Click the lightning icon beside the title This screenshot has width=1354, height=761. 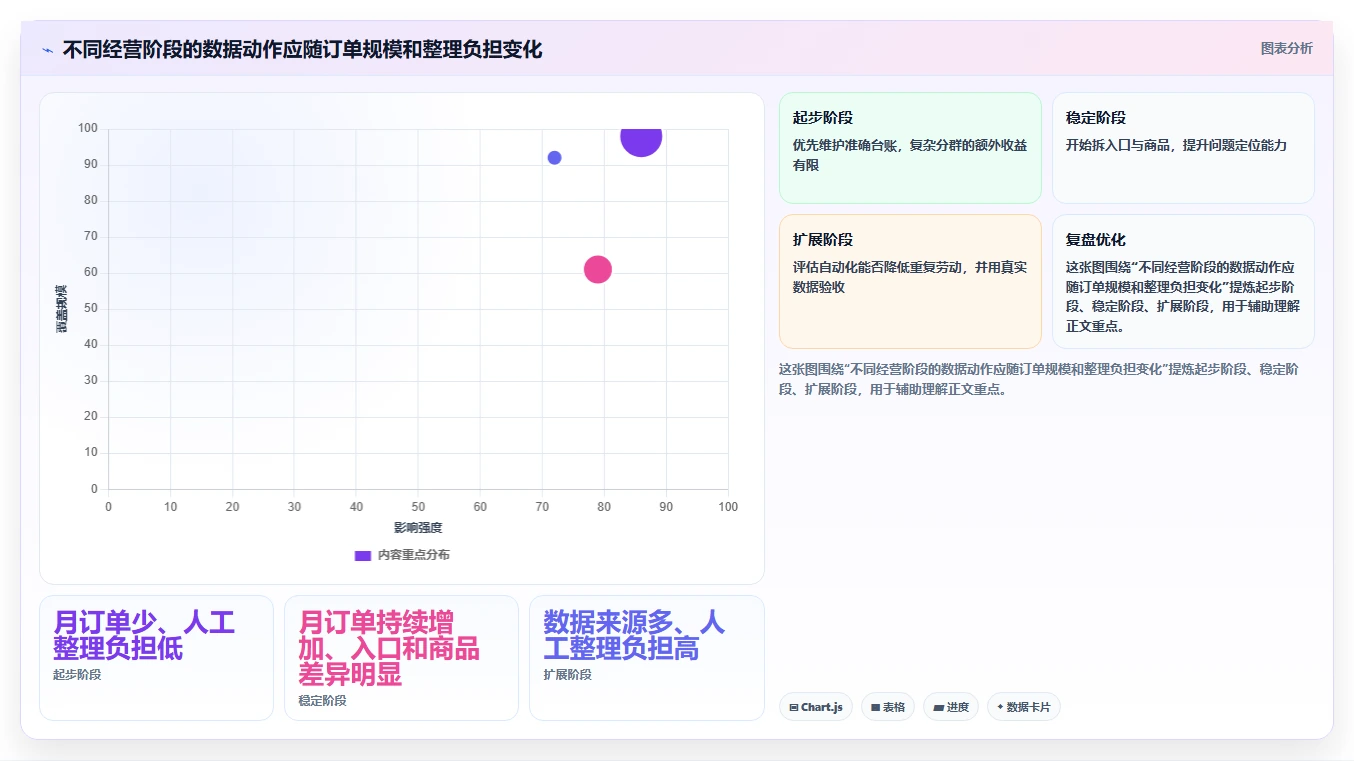tap(47, 50)
